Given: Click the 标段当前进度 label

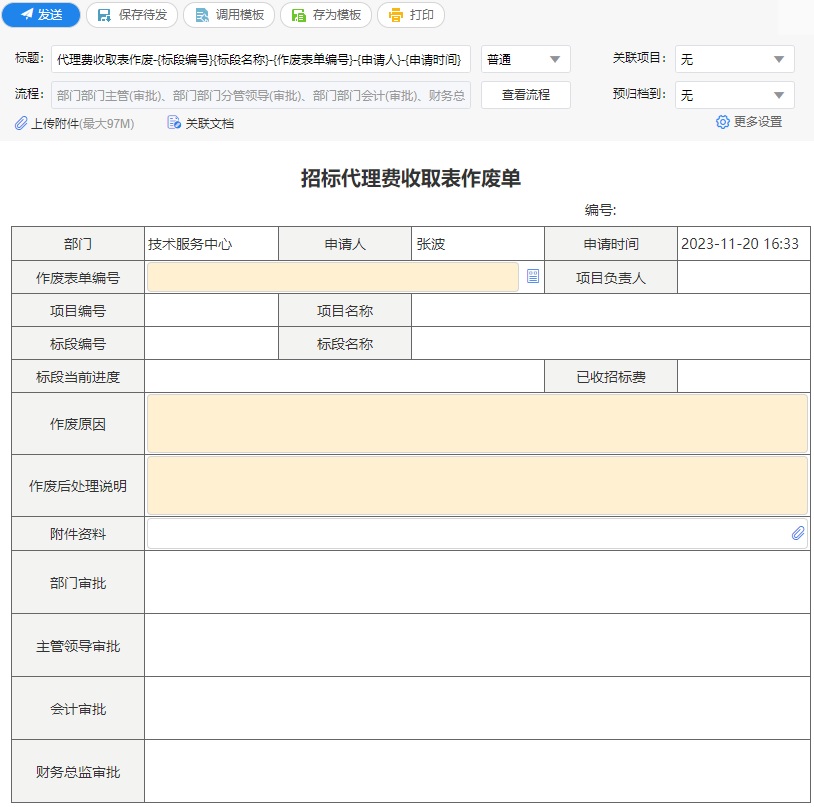Looking at the screenshot, I should click(78, 377).
